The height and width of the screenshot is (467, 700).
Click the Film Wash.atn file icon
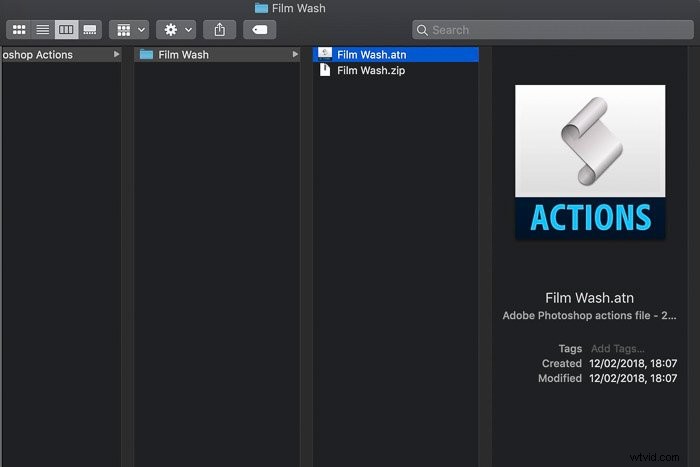click(325, 54)
